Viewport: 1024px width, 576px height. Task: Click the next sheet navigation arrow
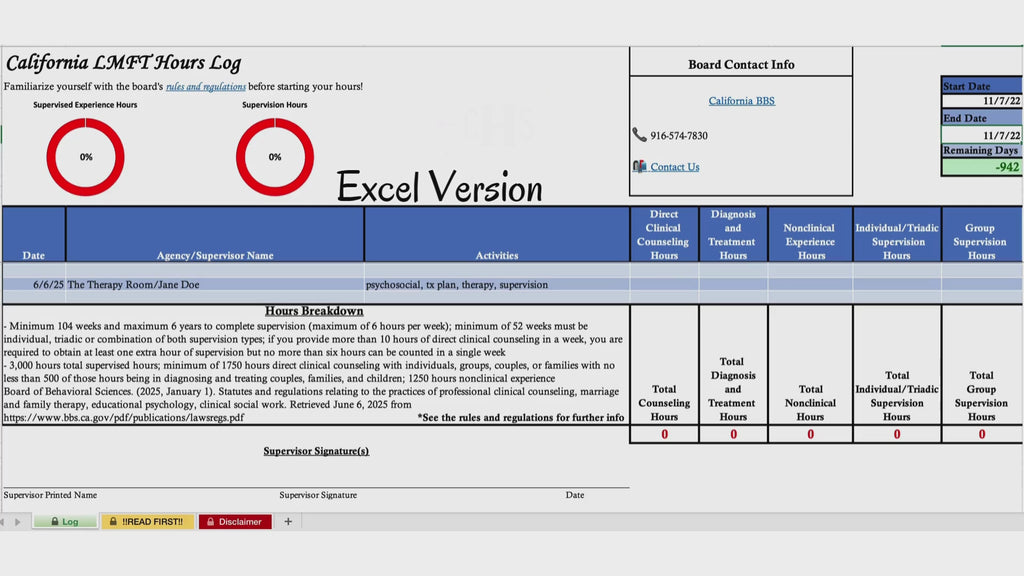coord(18,522)
